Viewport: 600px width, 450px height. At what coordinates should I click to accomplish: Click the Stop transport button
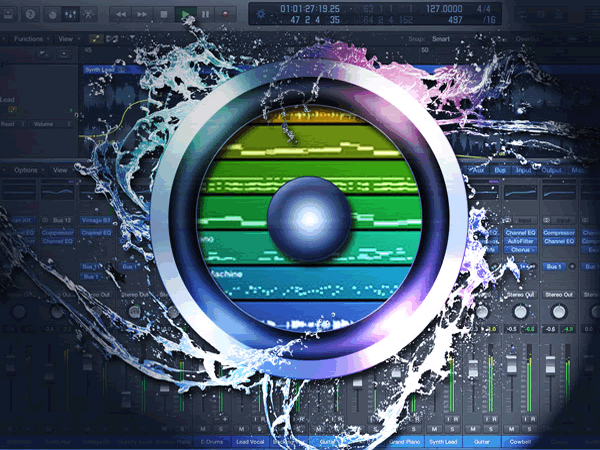click(164, 15)
